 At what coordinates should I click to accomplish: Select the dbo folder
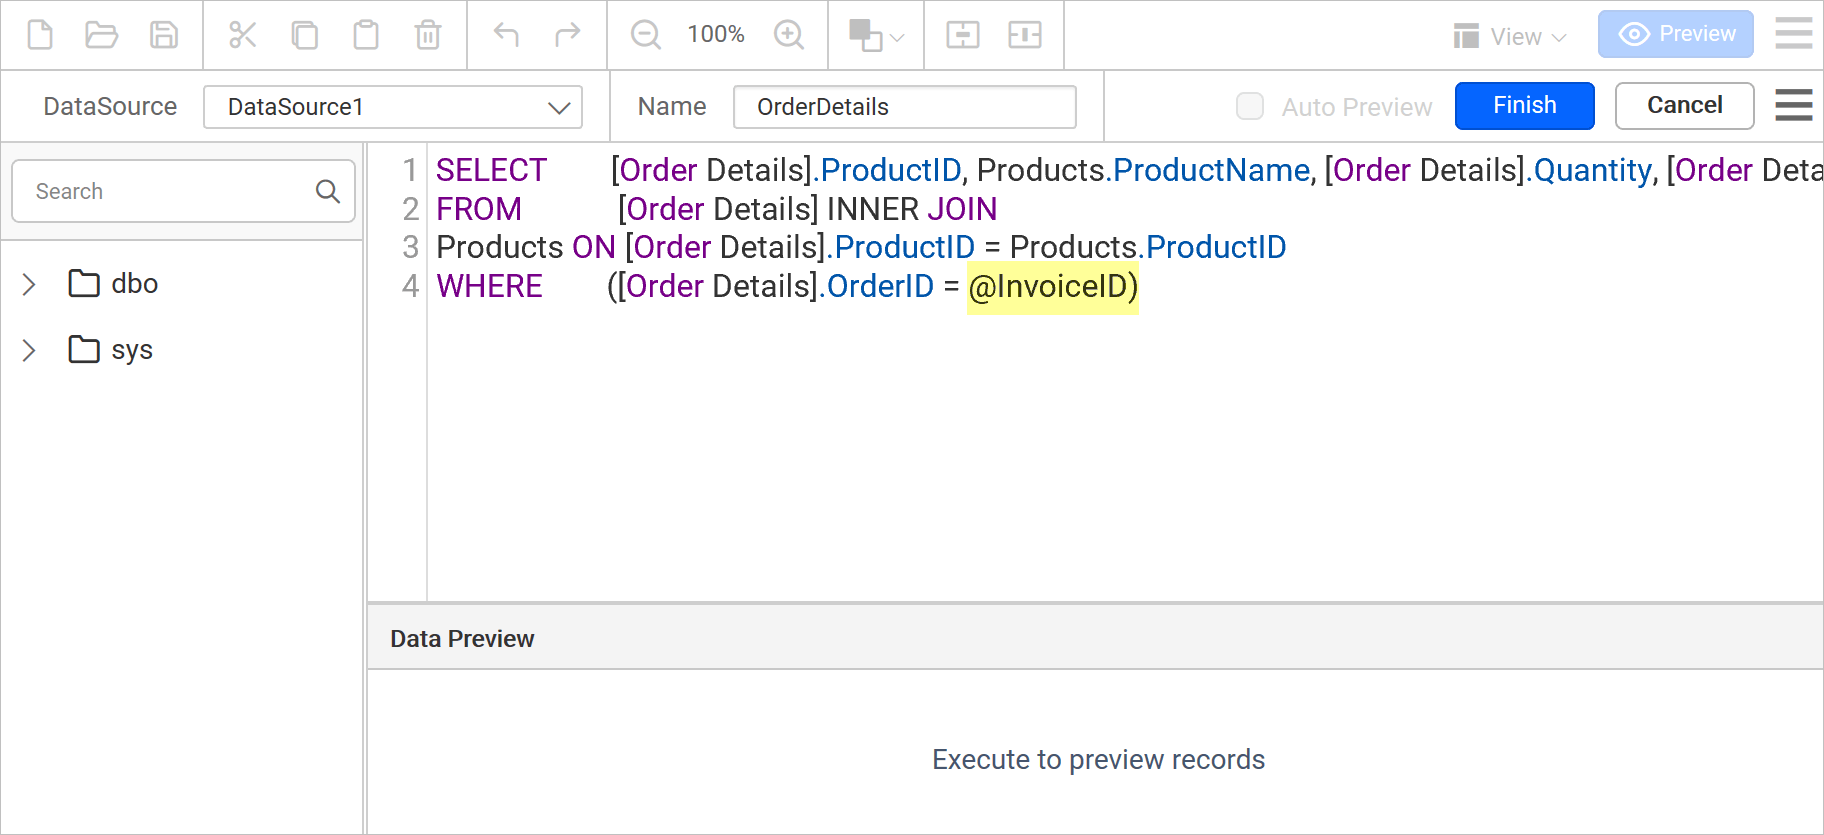pyautogui.click(x=113, y=284)
